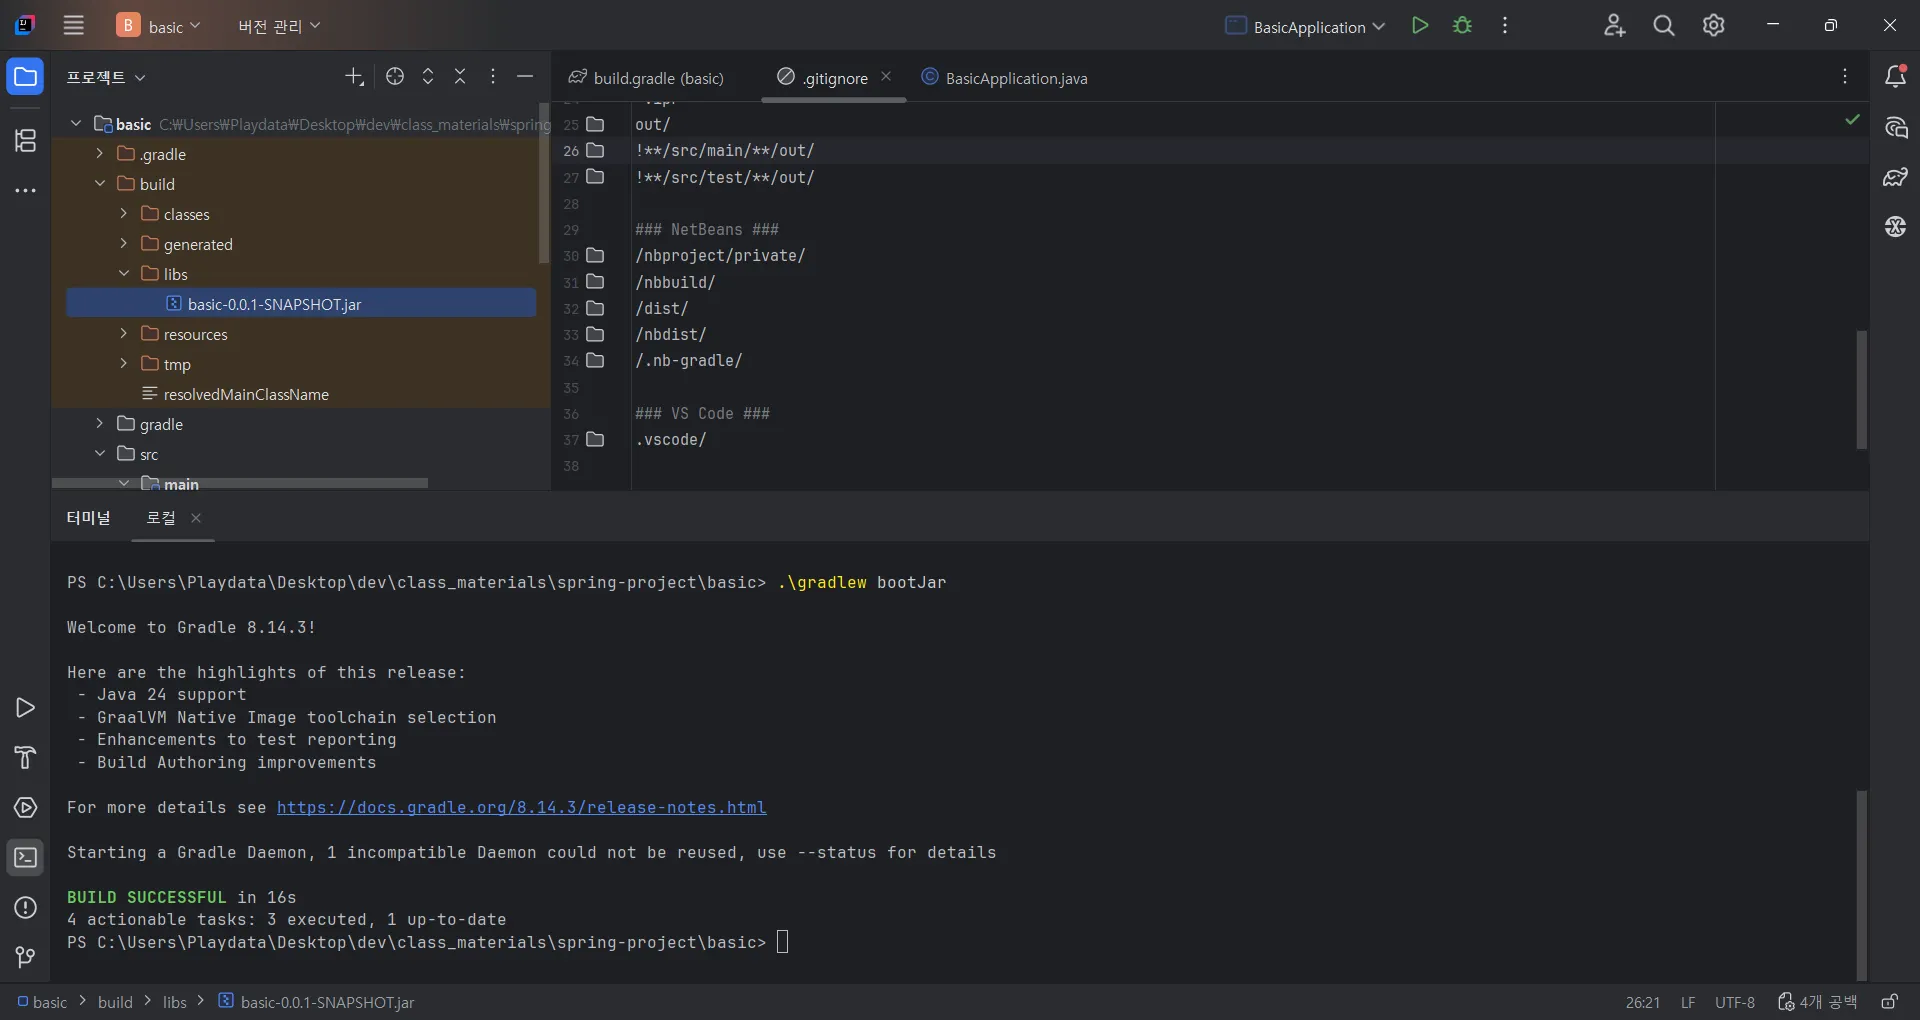Image resolution: width=1920 pixels, height=1020 pixels.
Task: Open the Structure tool window icon
Action: (25, 141)
